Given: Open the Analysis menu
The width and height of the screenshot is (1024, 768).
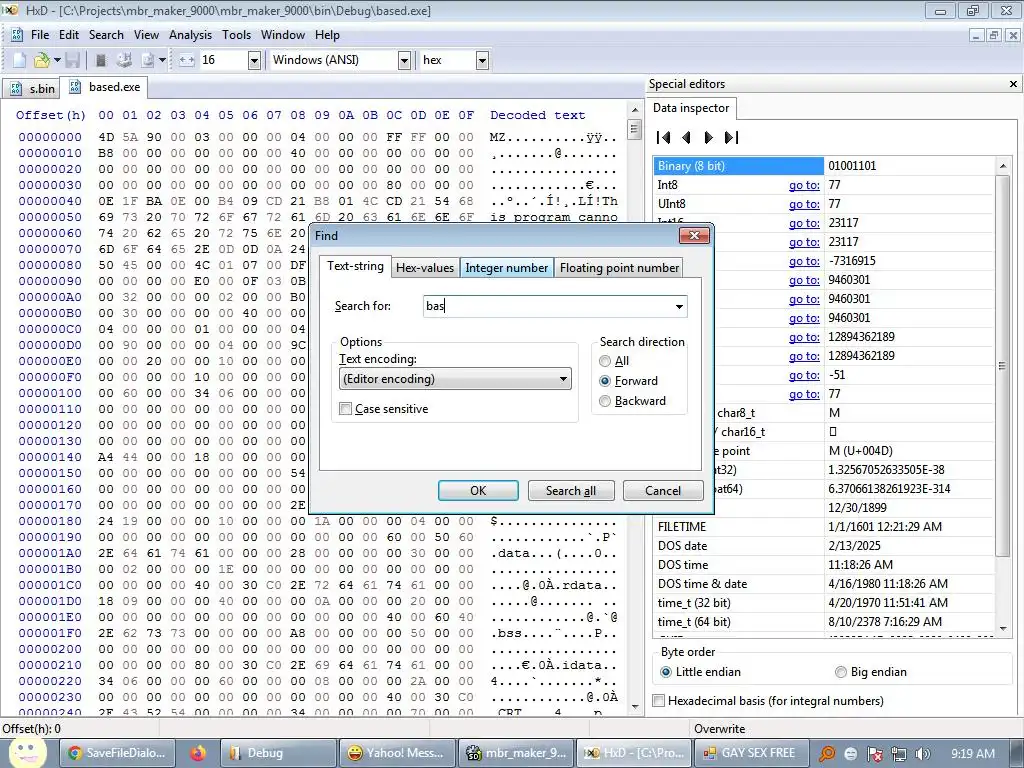Looking at the screenshot, I should [x=190, y=35].
